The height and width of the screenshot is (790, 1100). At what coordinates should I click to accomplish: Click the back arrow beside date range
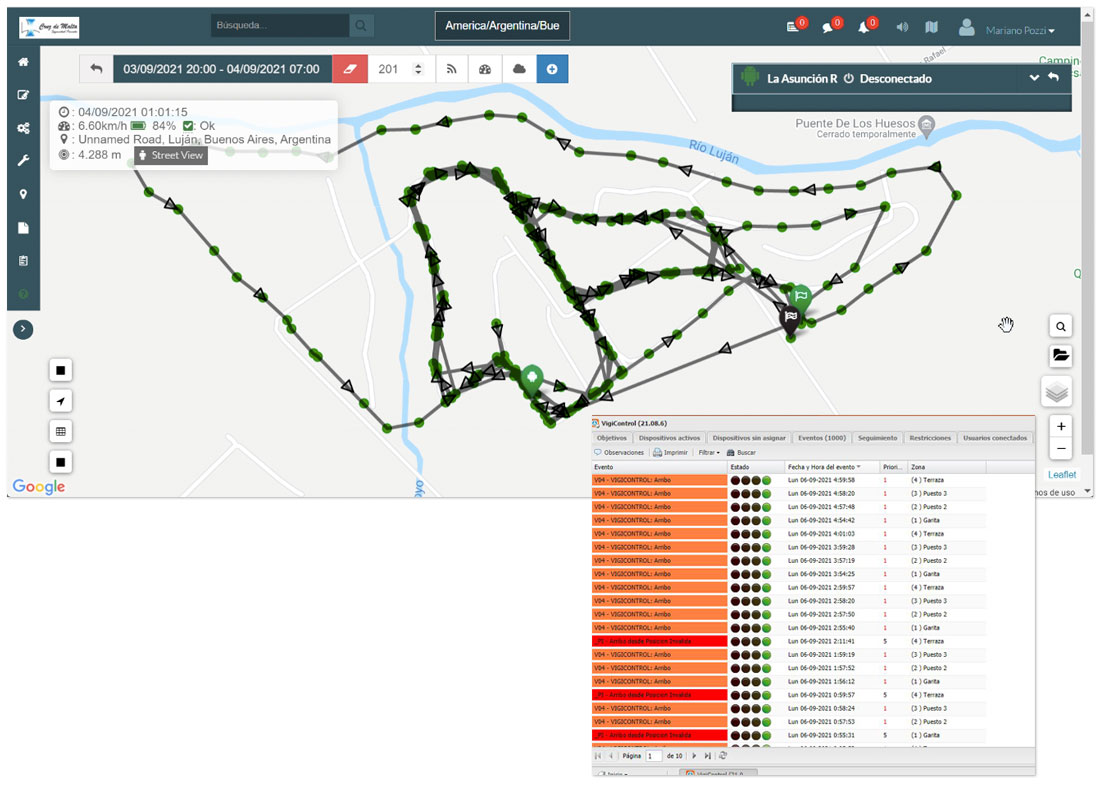(96, 69)
